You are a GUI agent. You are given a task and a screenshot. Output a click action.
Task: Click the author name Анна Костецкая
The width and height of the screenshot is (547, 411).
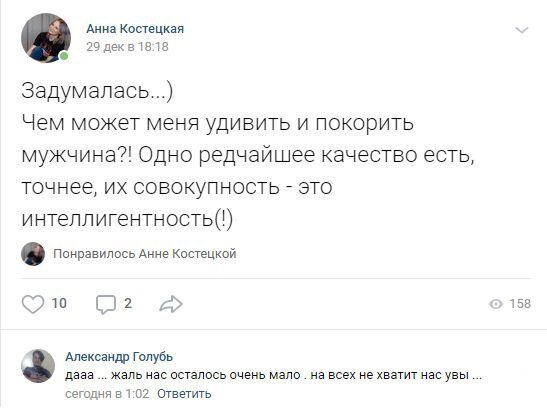coord(135,29)
